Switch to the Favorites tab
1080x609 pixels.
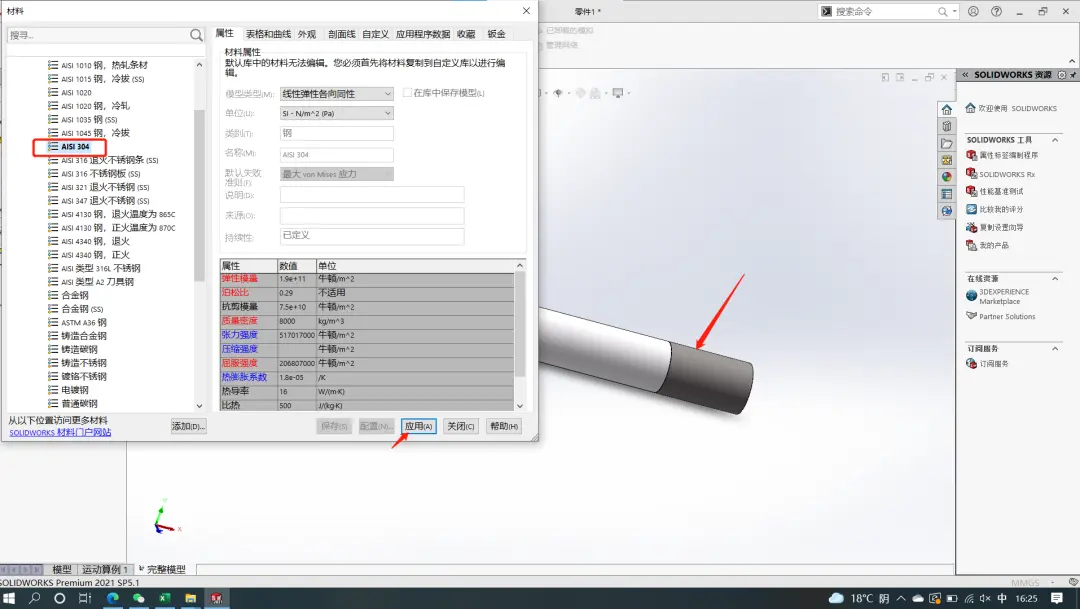466,34
